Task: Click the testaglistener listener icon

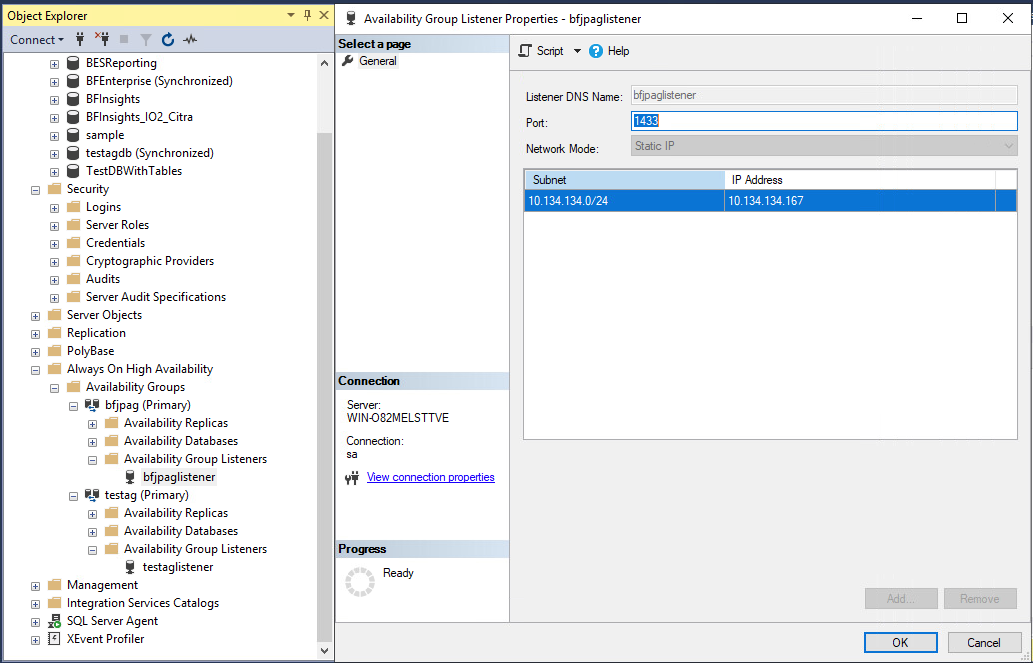Action: [130, 567]
